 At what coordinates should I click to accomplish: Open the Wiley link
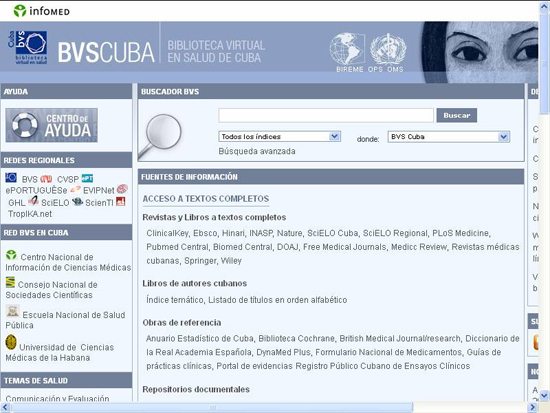(231, 261)
